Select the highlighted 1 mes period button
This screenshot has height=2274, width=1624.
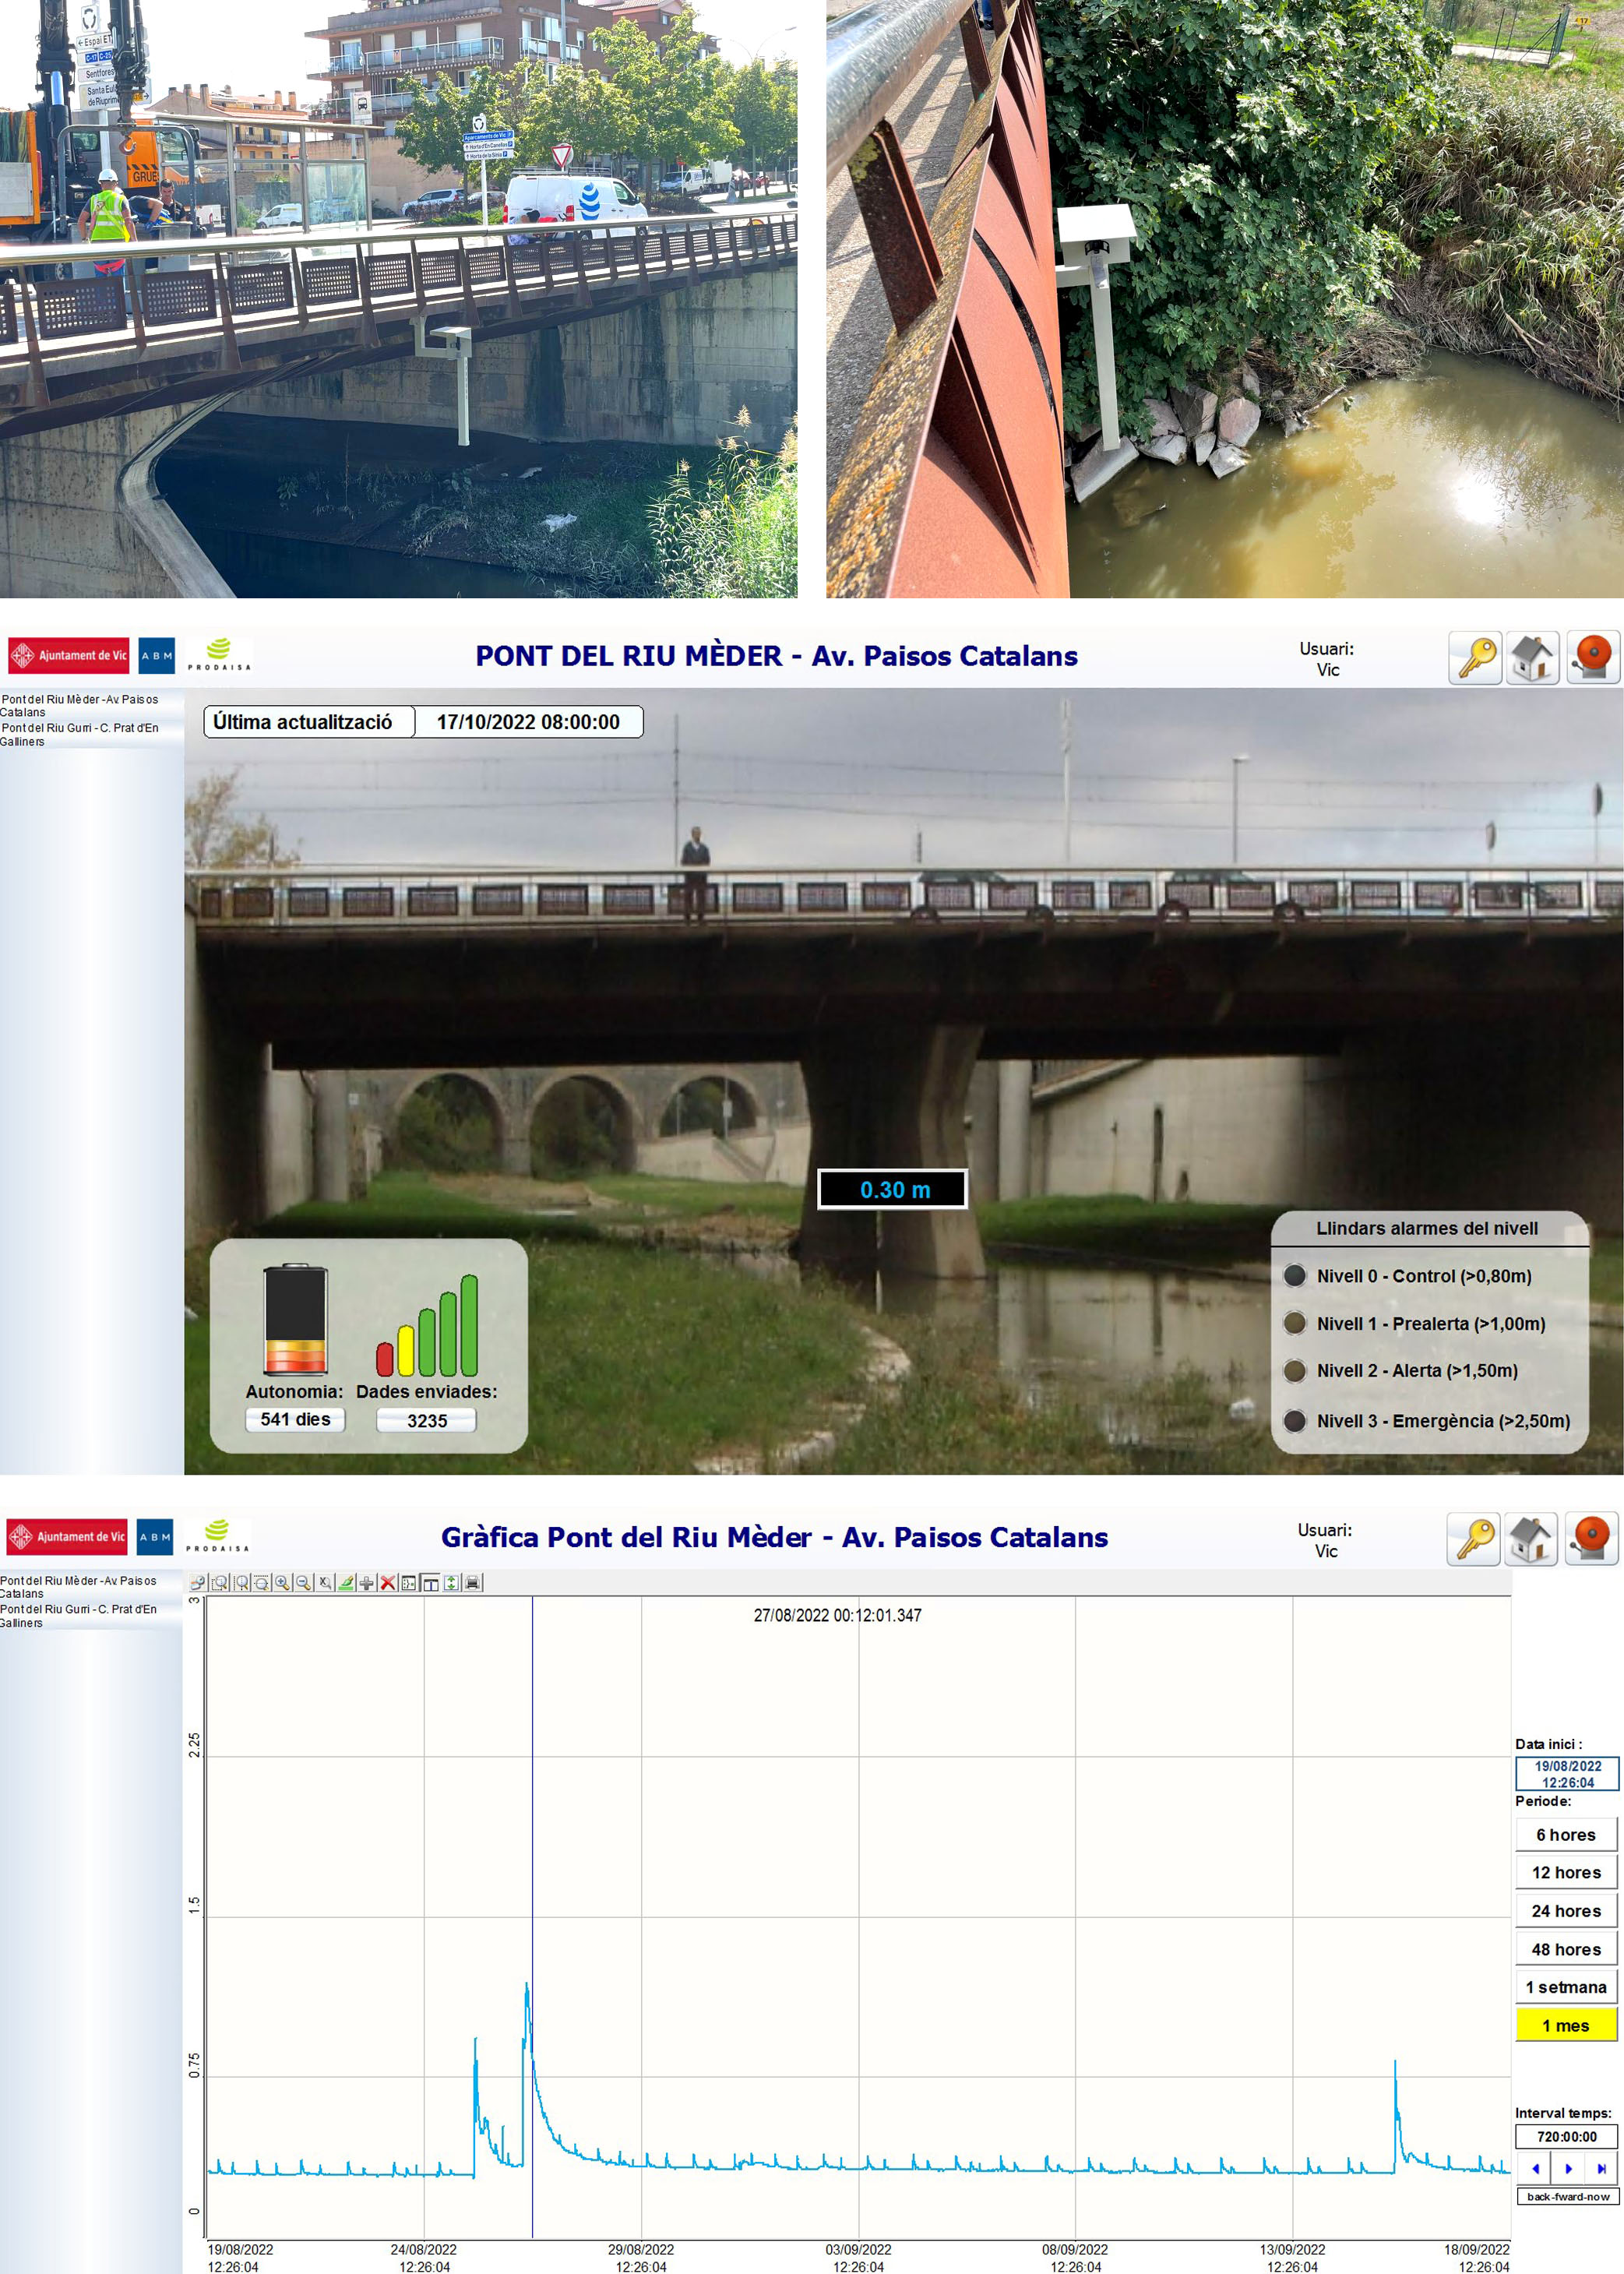click(x=1566, y=2025)
